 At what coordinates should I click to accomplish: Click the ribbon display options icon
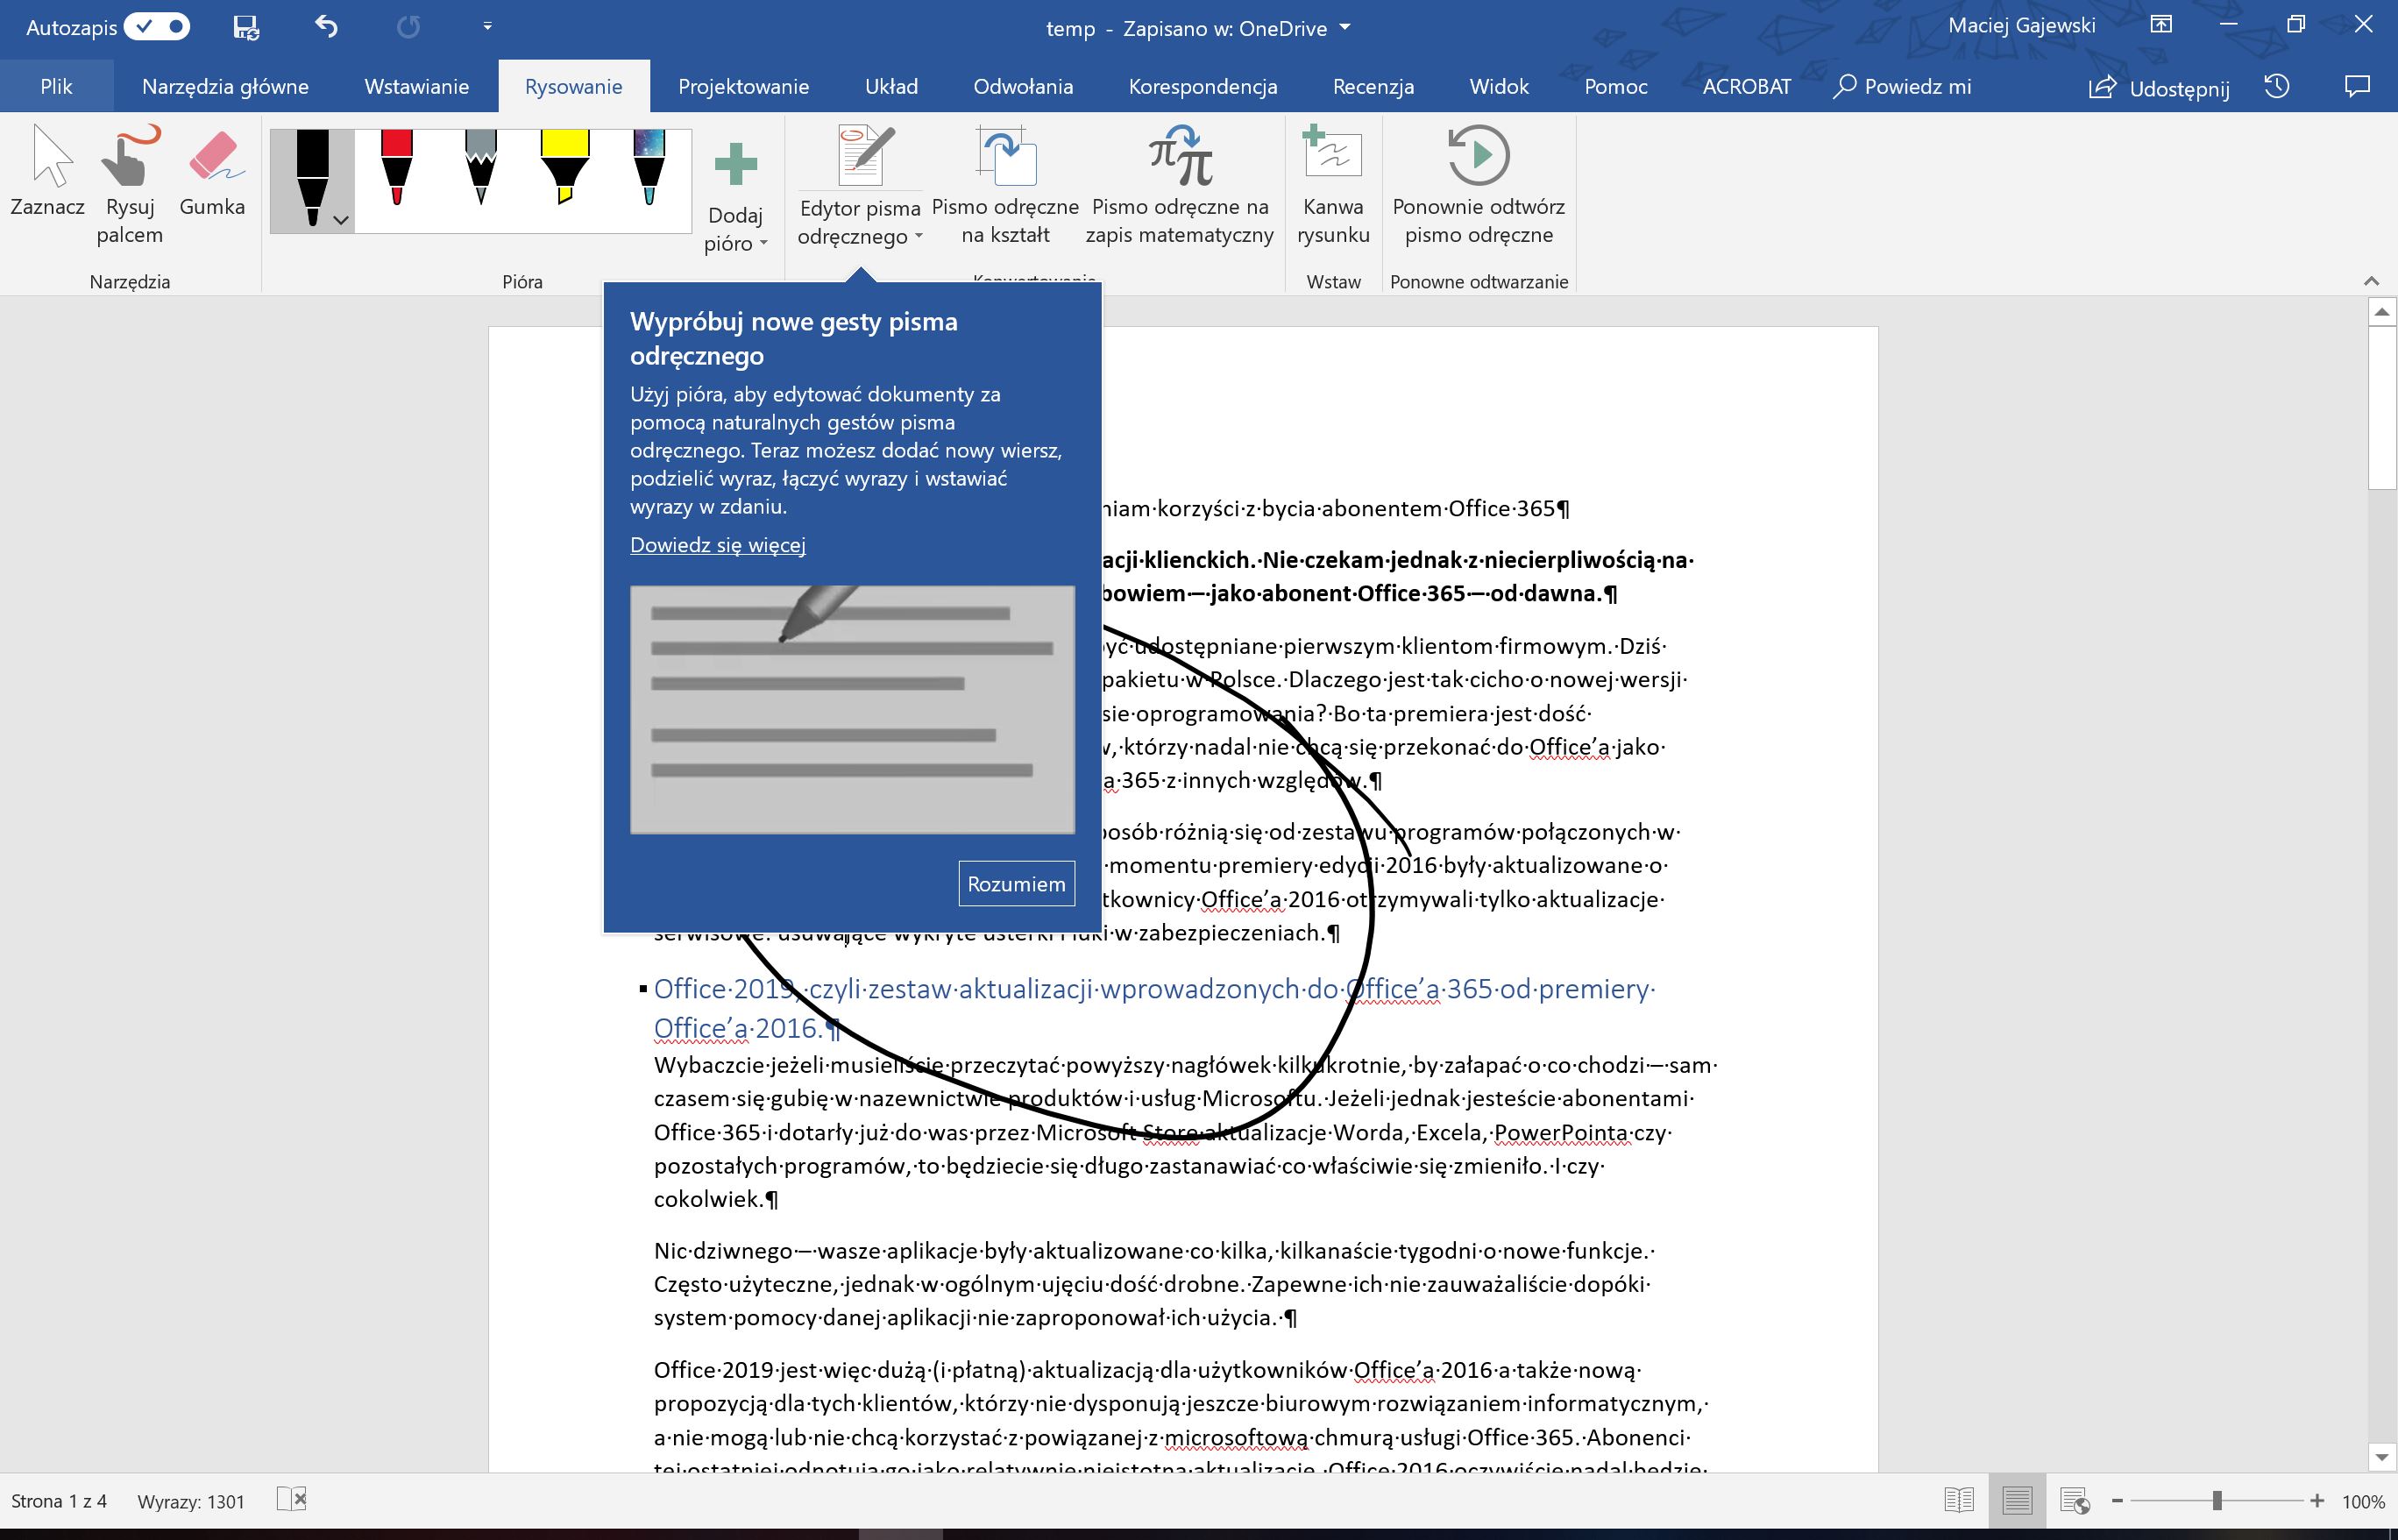(x=2161, y=26)
